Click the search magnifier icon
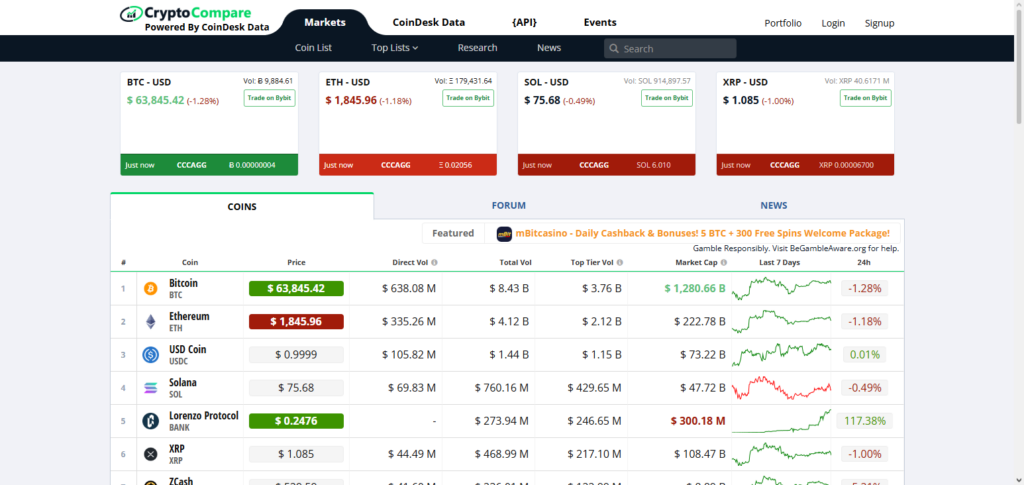The image size is (1024, 485). click(x=614, y=49)
